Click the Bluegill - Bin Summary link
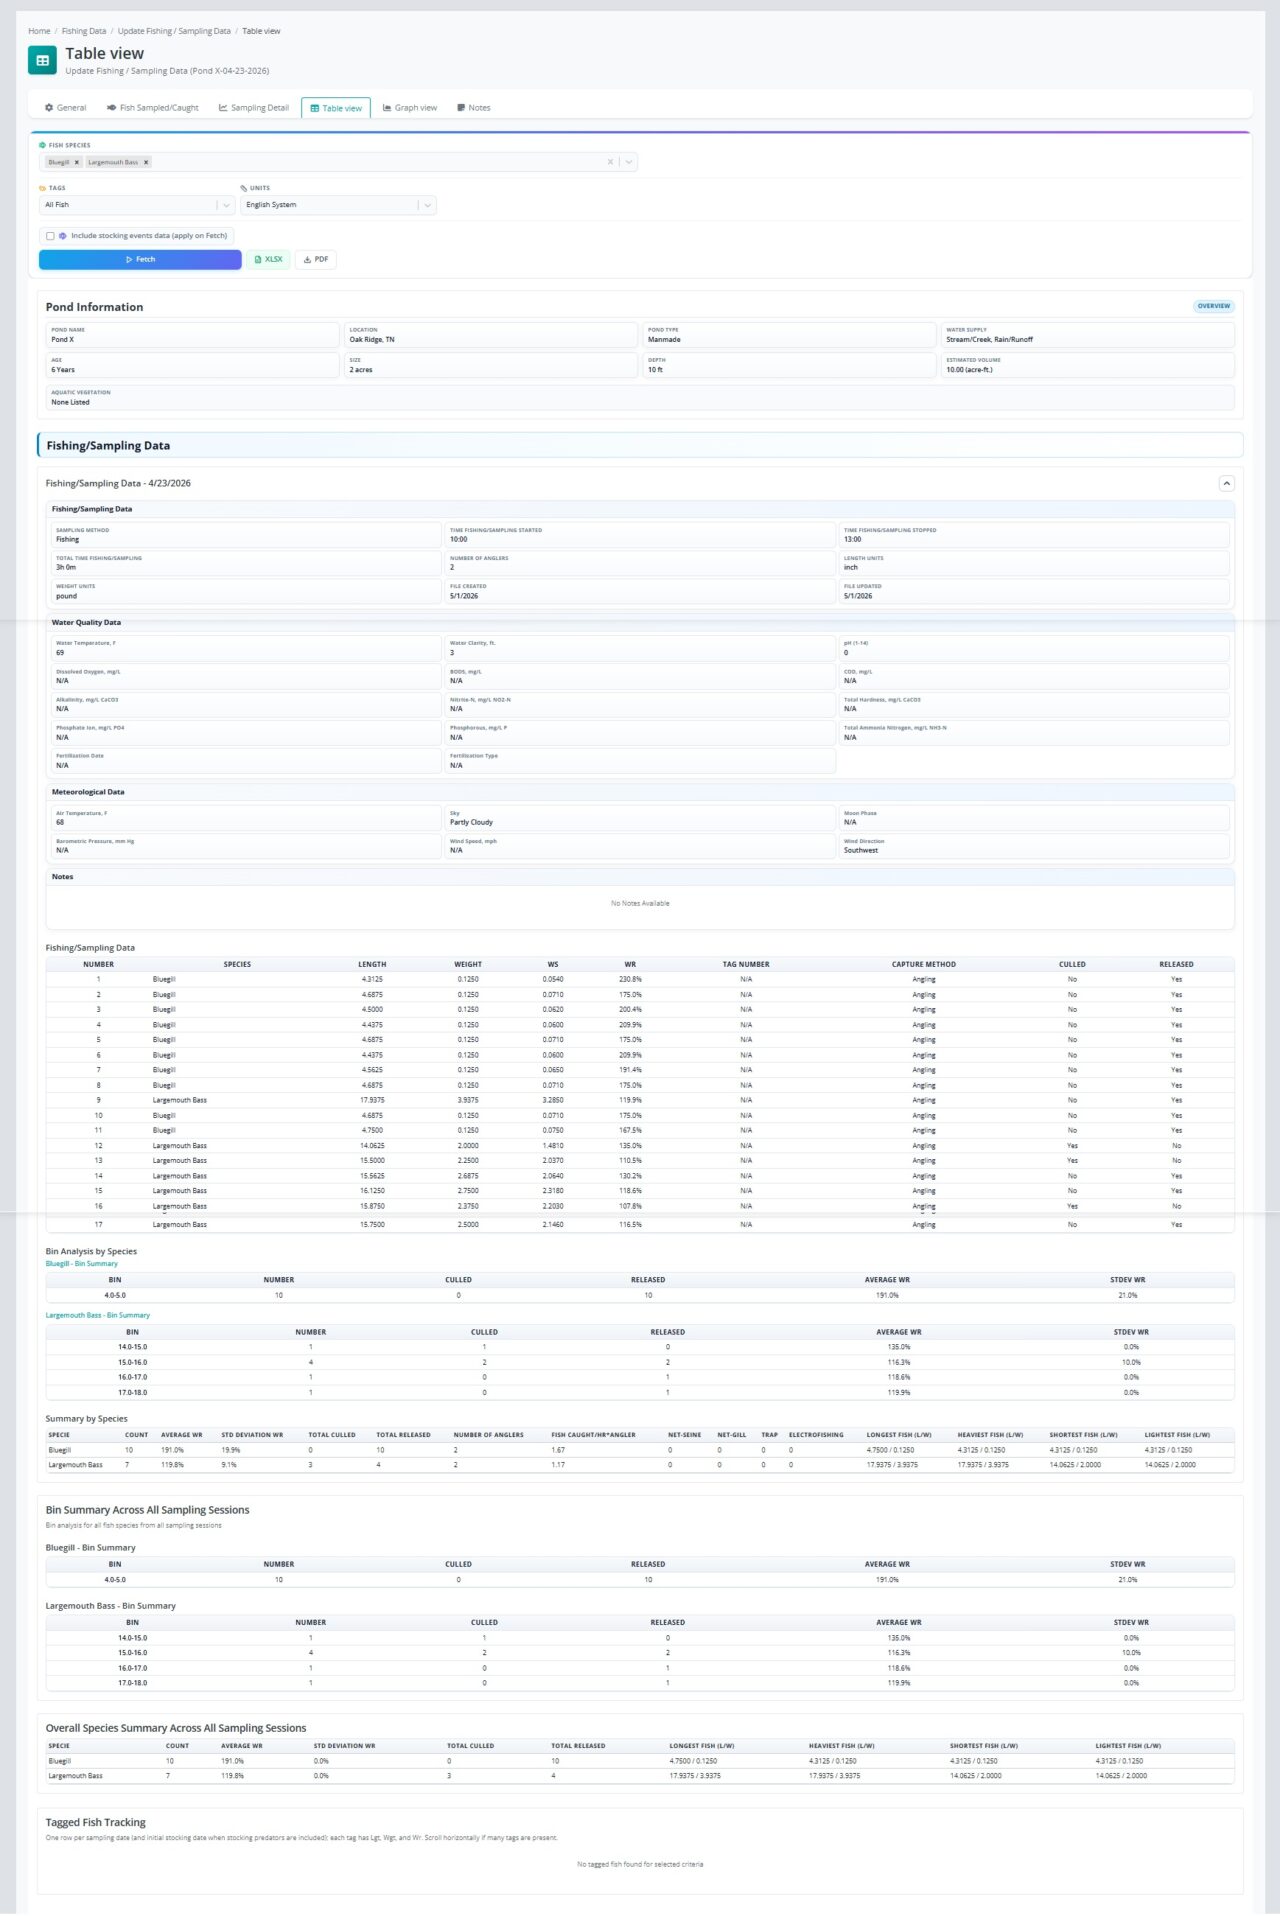 click(81, 1264)
